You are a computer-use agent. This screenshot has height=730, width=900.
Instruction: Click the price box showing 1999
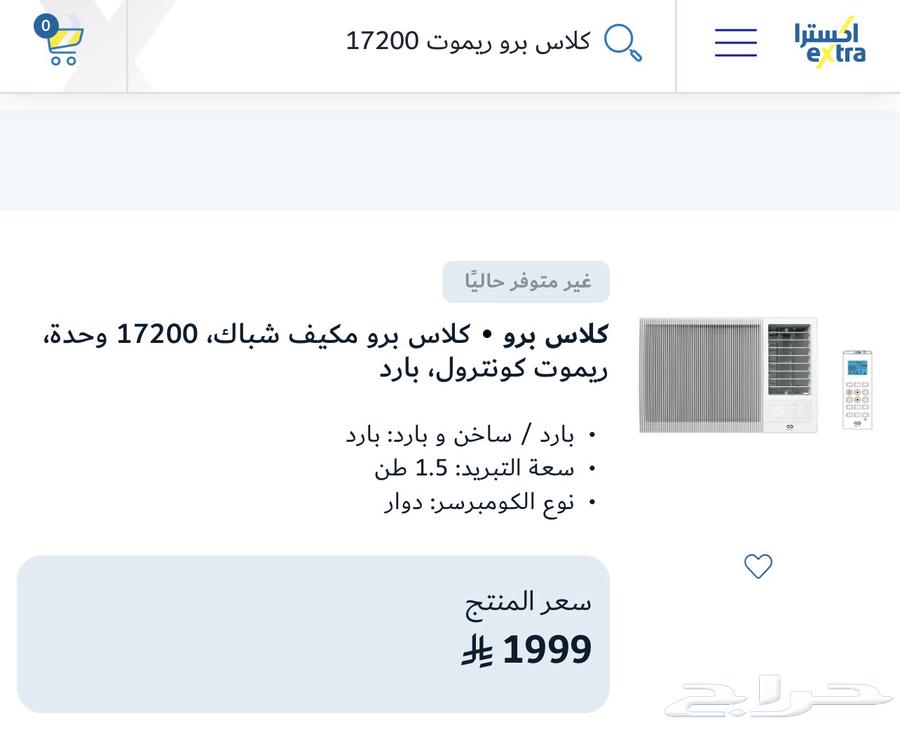pyautogui.click(x=312, y=632)
